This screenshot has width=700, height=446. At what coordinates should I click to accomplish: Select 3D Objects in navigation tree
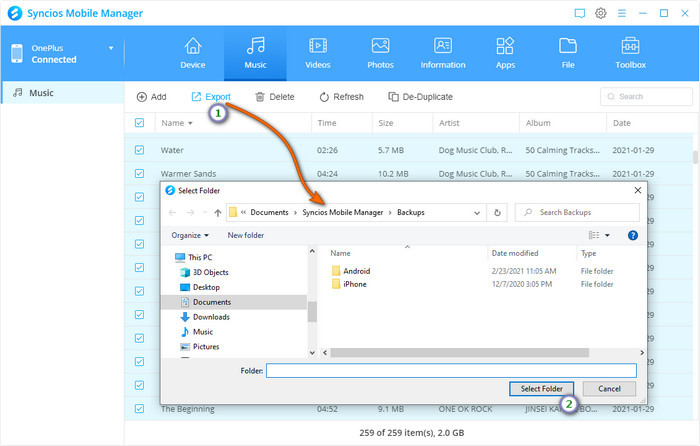(204, 272)
